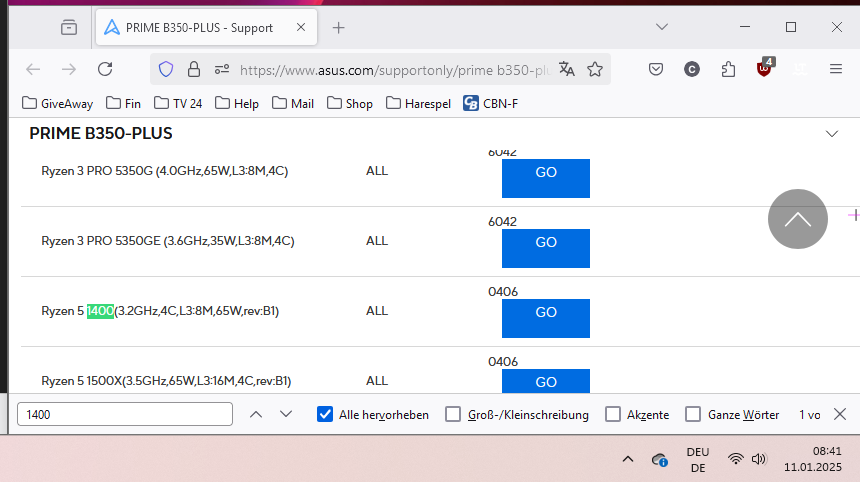The image size is (860, 482).
Task: Select BIOS version 0406 for Ryzen 5 1400
Action: point(503,291)
